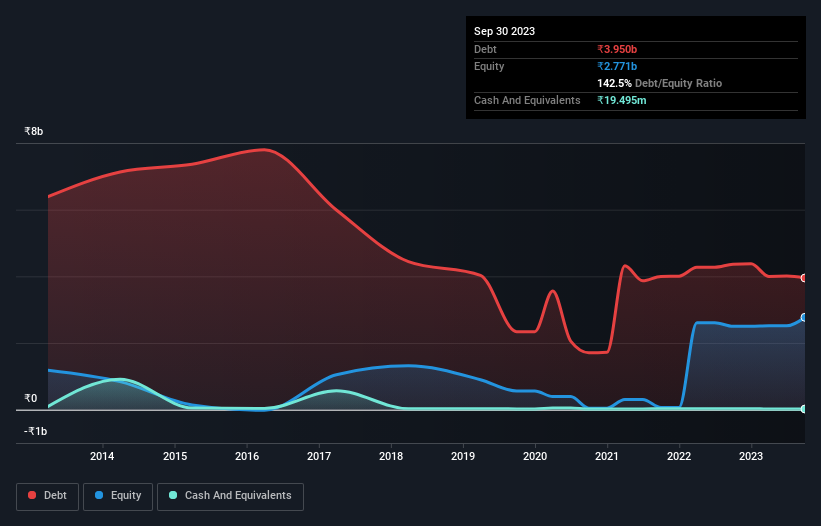The image size is (821, 526).
Task: Click the Sep 30 2023 tooltip date
Action: click(x=504, y=31)
